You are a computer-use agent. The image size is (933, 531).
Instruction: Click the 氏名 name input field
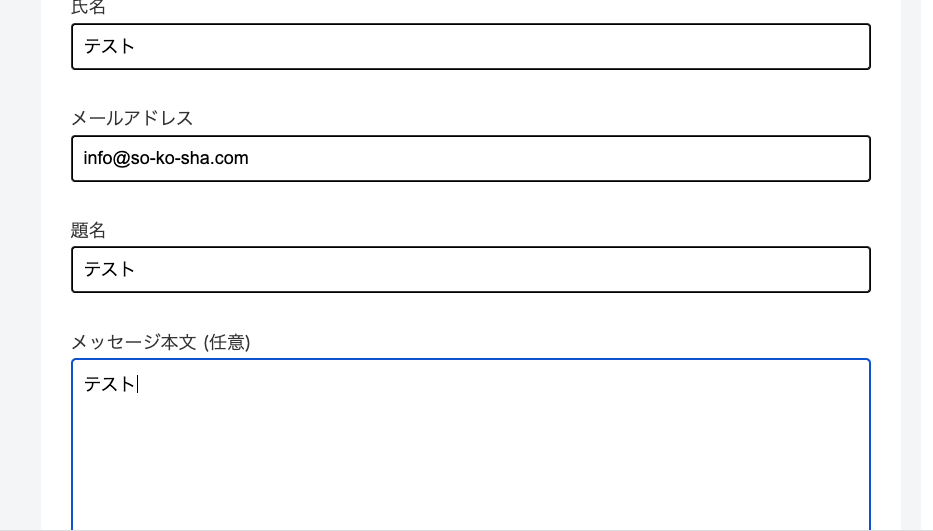[470, 46]
